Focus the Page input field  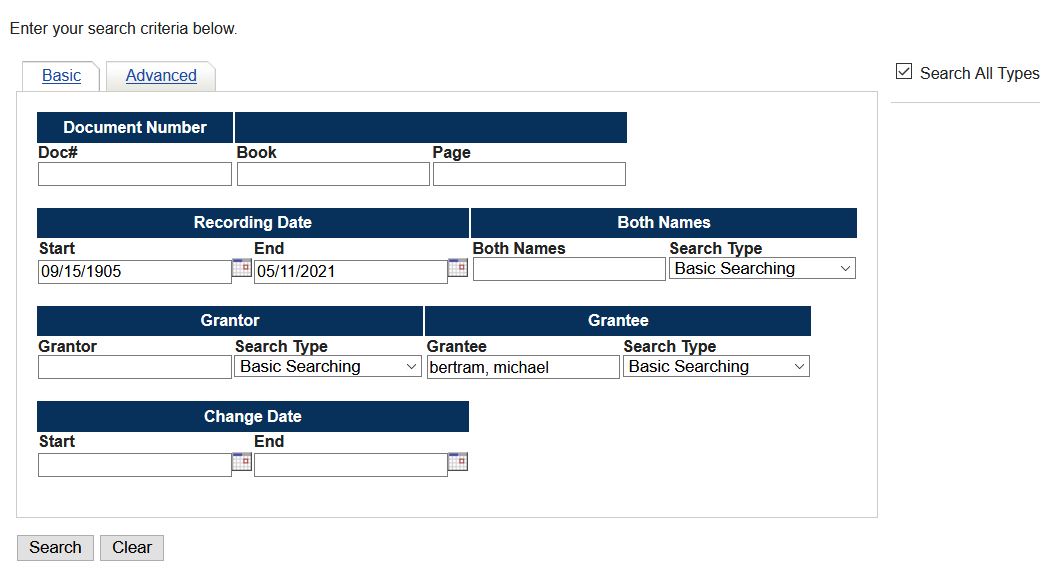pos(529,174)
